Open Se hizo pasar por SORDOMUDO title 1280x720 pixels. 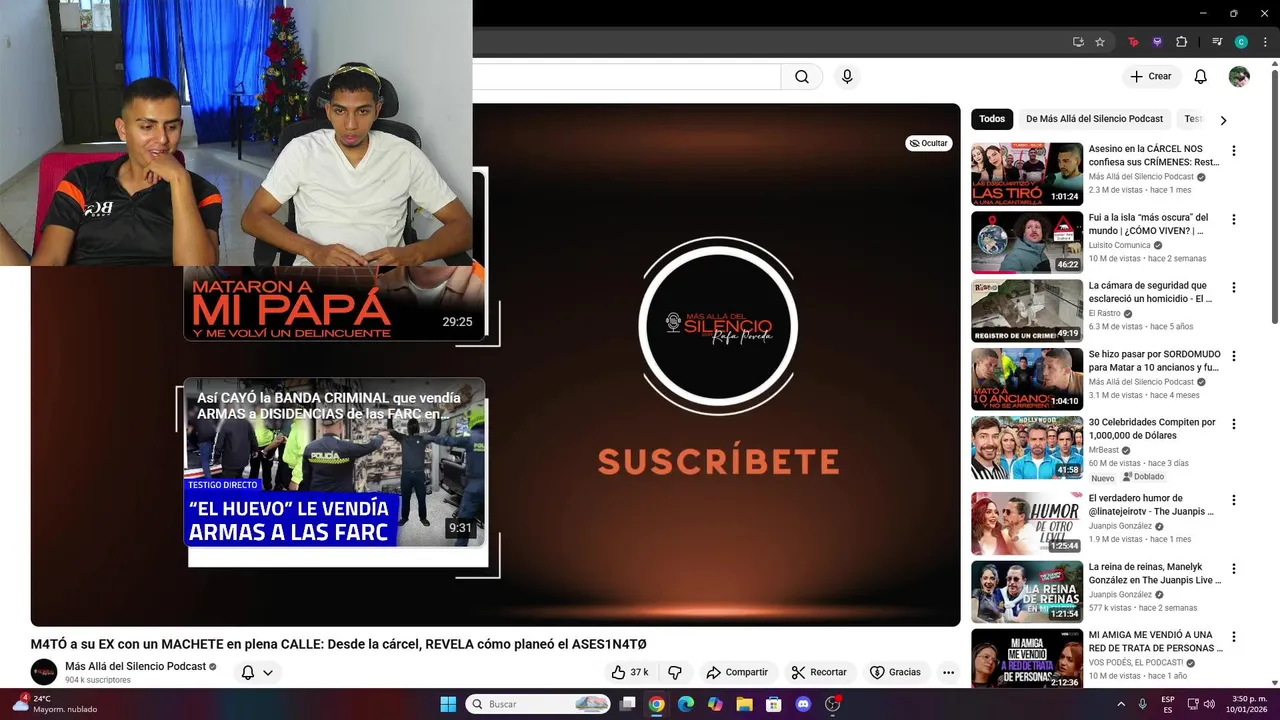1155,361
